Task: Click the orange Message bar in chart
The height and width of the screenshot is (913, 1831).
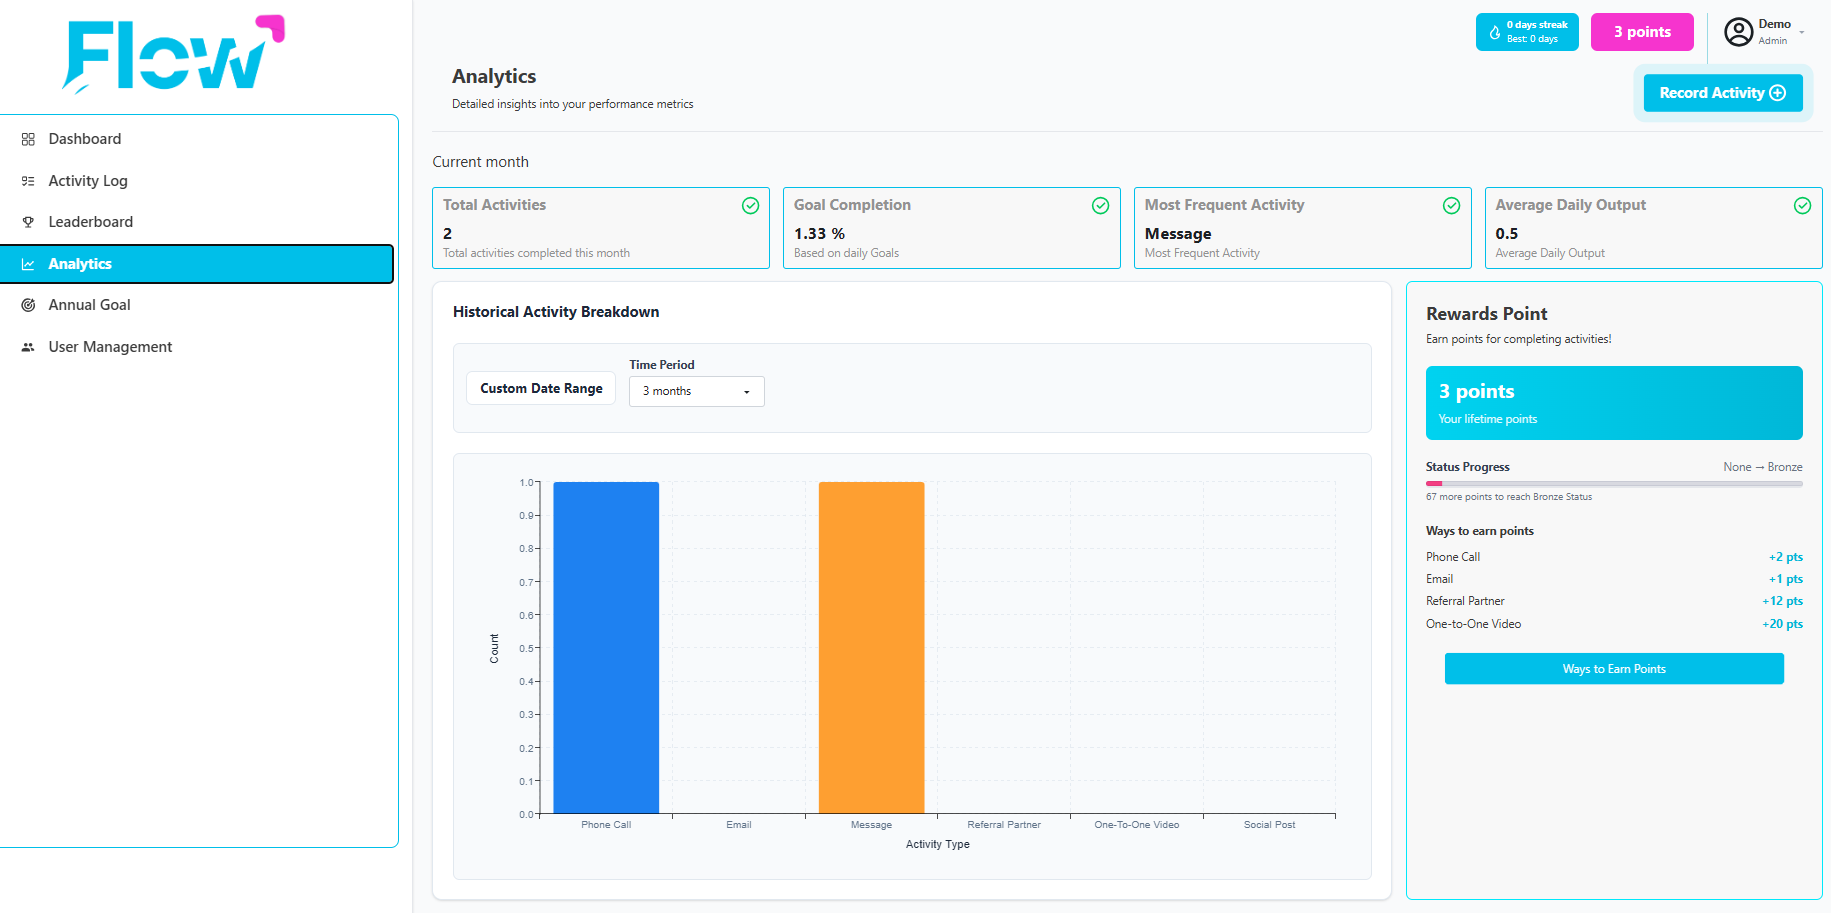Action: point(871,648)
